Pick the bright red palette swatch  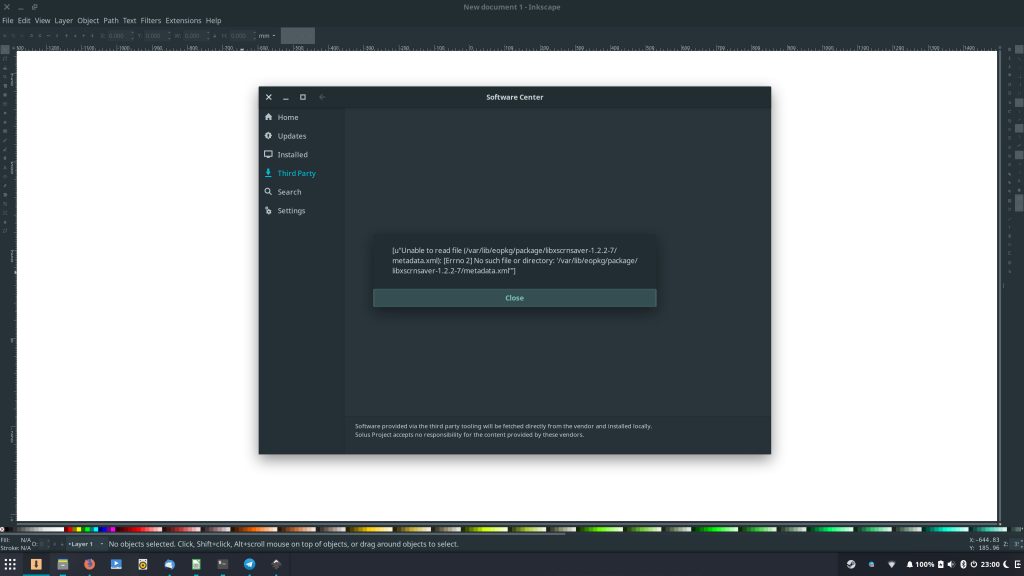pyautogui.click(x=69, y=529)
